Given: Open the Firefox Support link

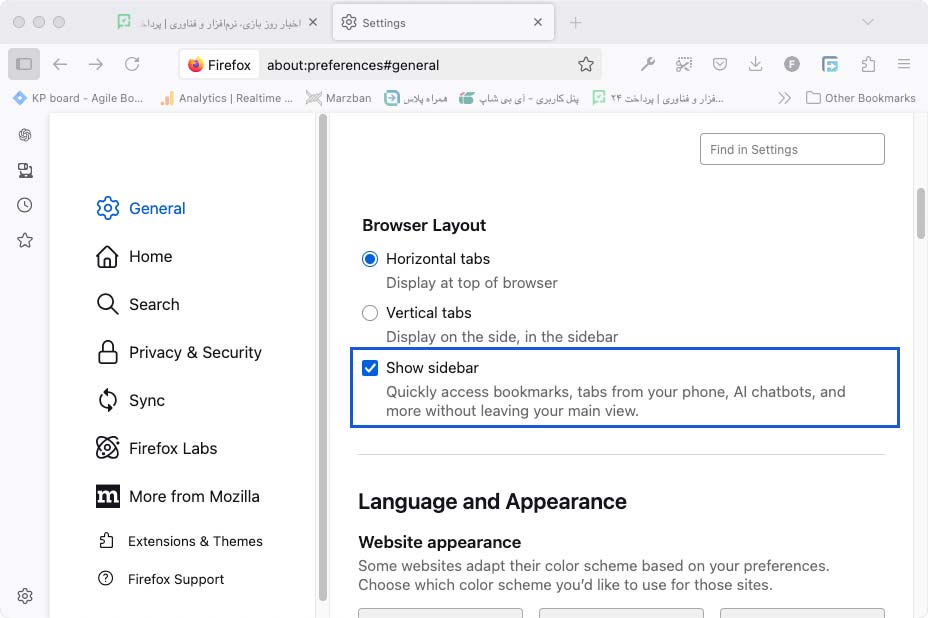Looking at the screenshot, I should click(x=176, y=579).
